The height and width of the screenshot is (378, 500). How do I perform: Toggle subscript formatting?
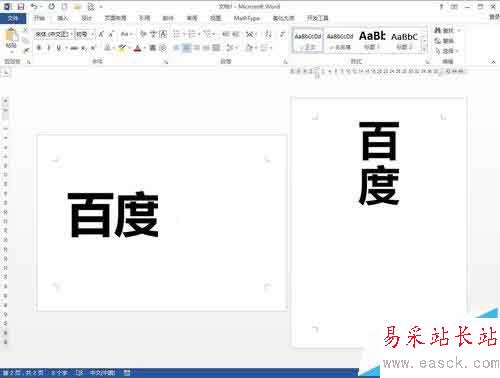click(84, 48)
